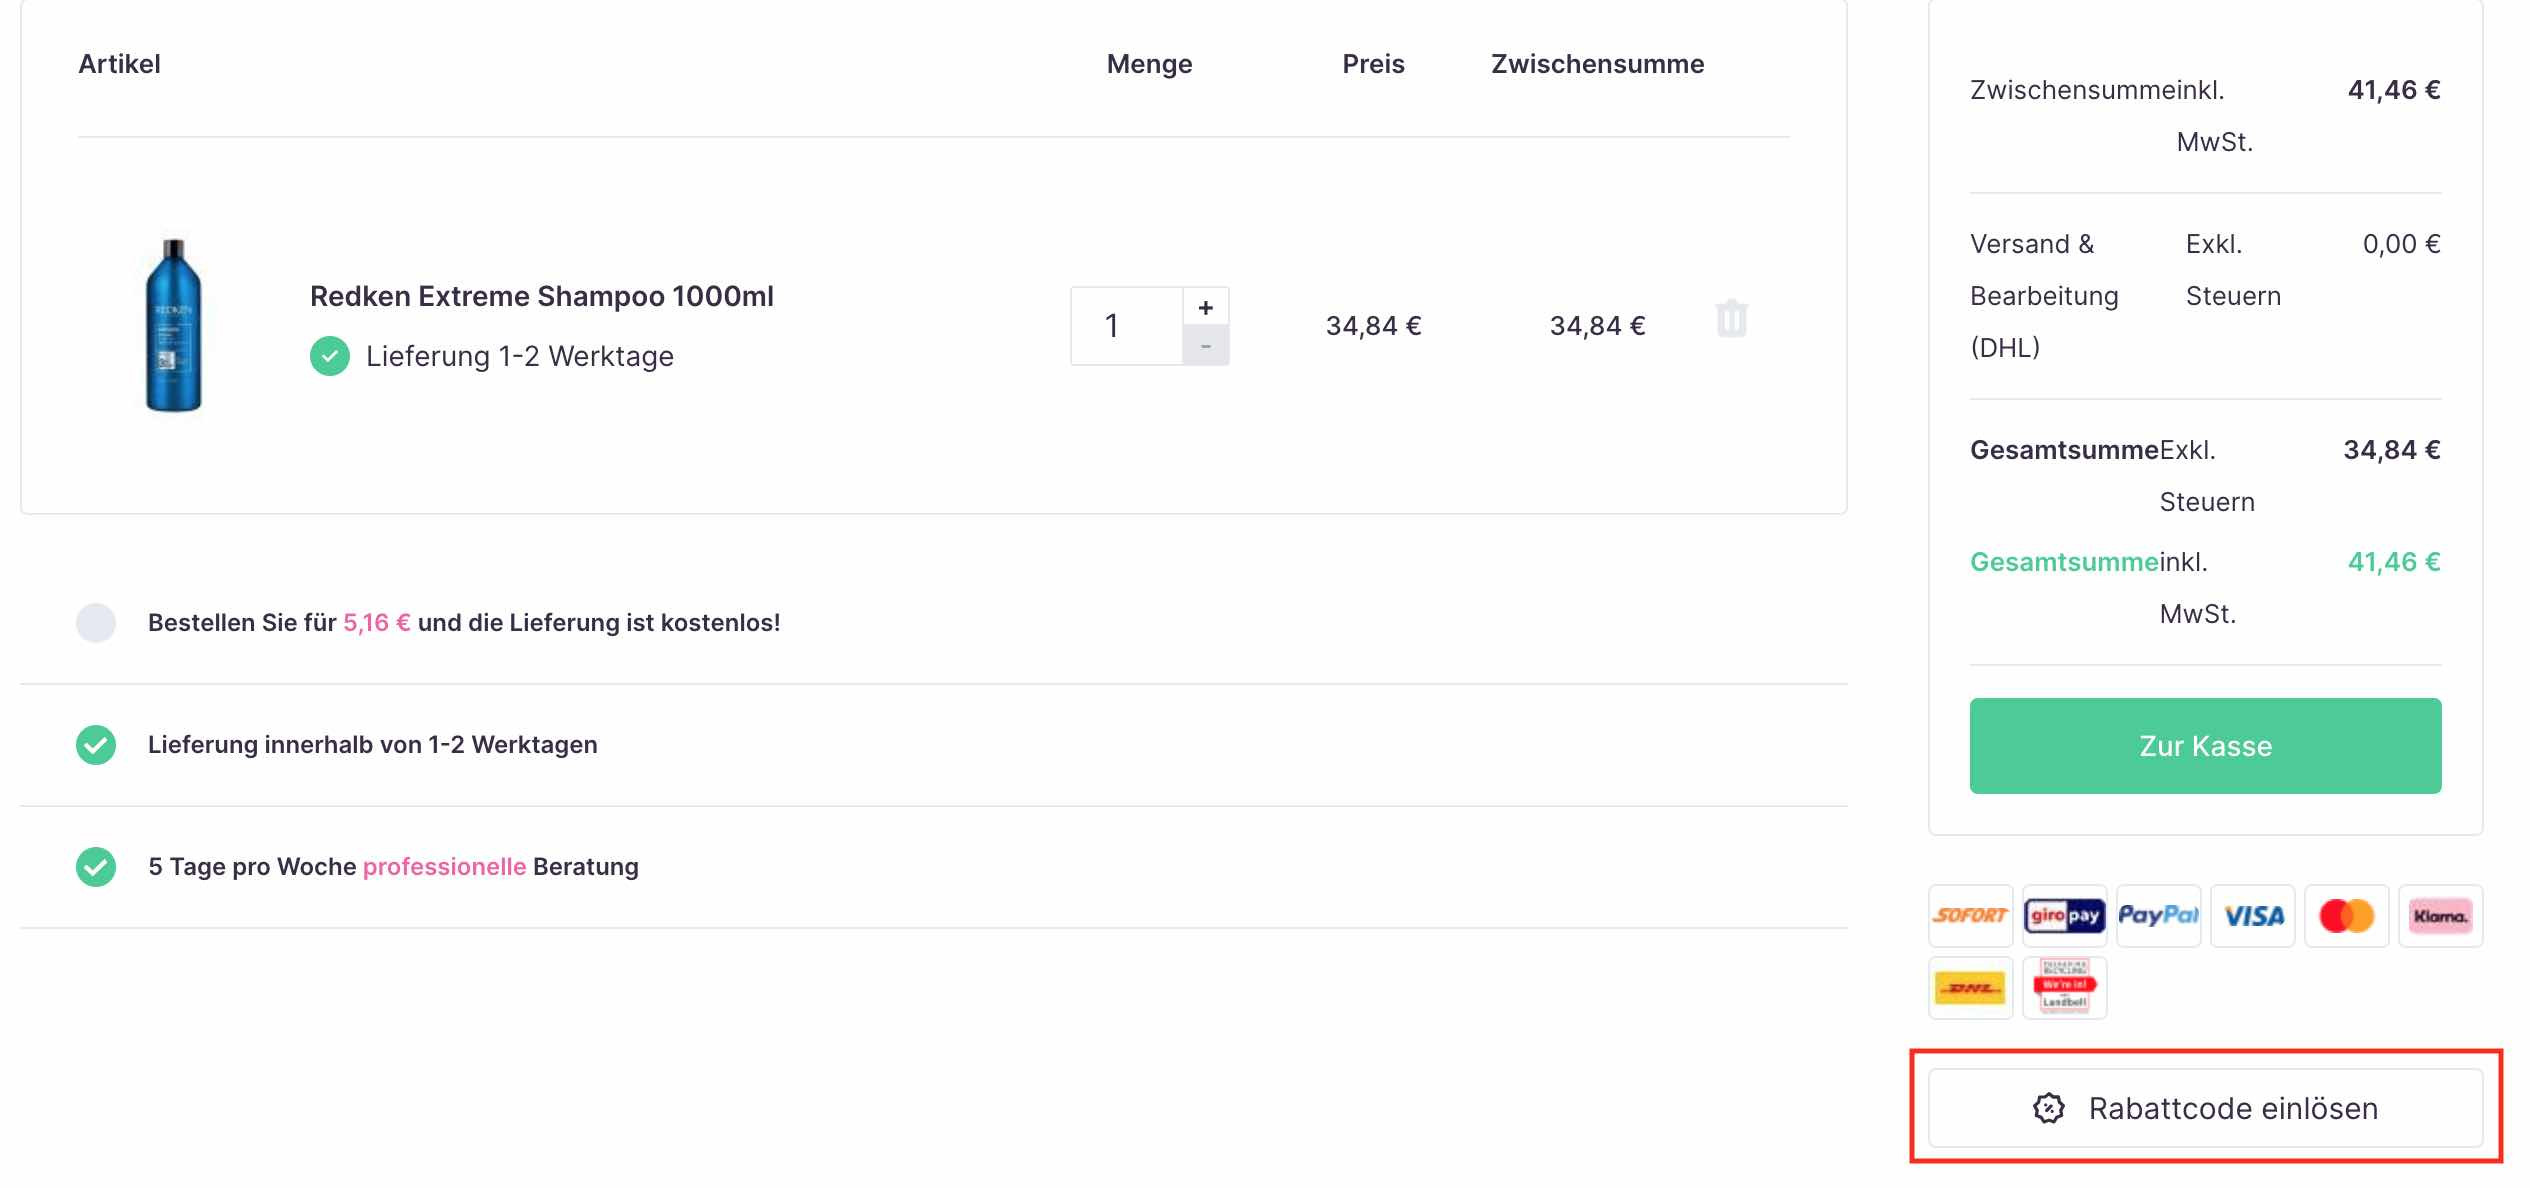The height and width of the screenshot is (1188, 2530).
Task: Click the green '41,46 €' total
Action: [2394, 562]
